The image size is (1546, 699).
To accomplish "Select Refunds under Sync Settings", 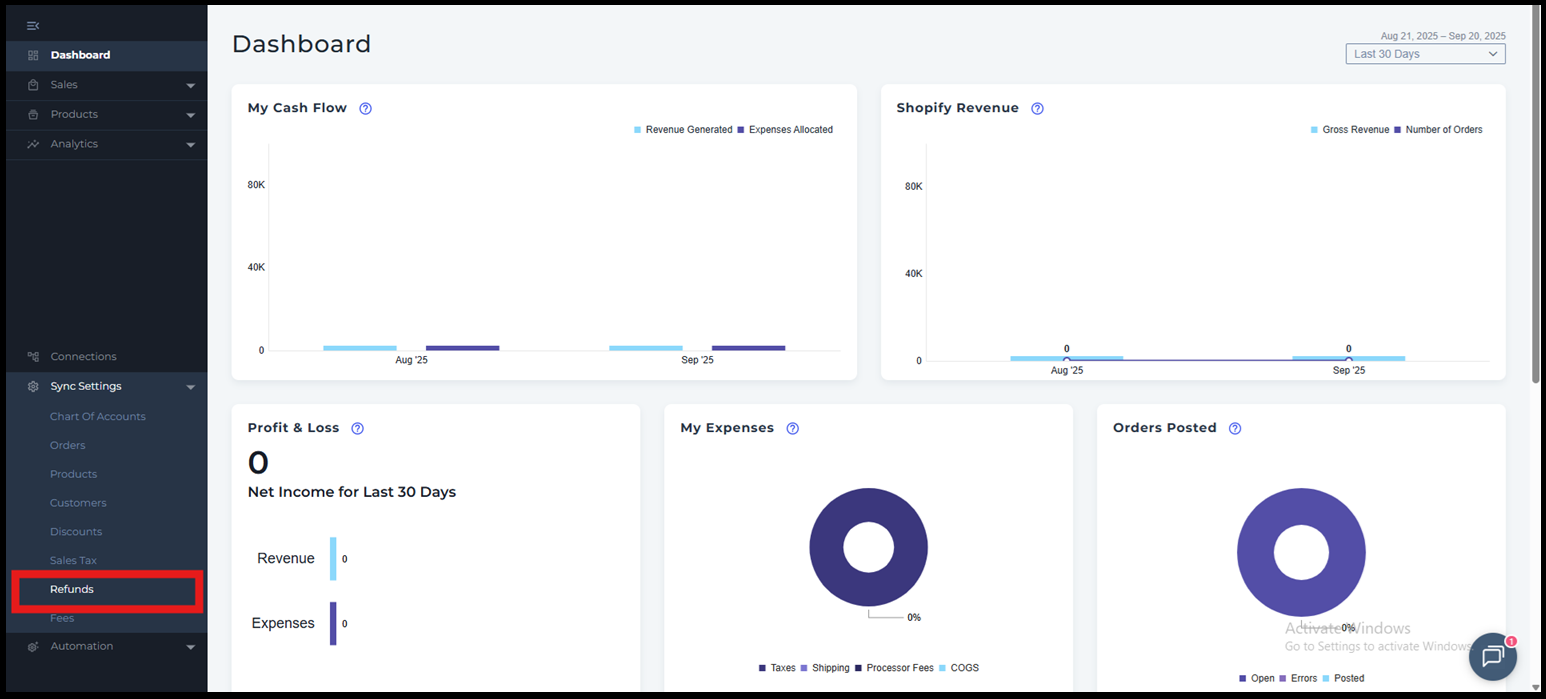I will coord(72,590).
